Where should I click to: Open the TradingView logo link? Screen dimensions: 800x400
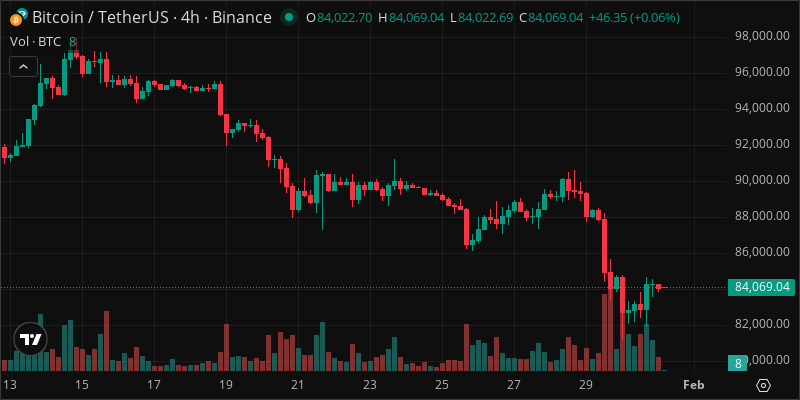(x=31, y=339)
